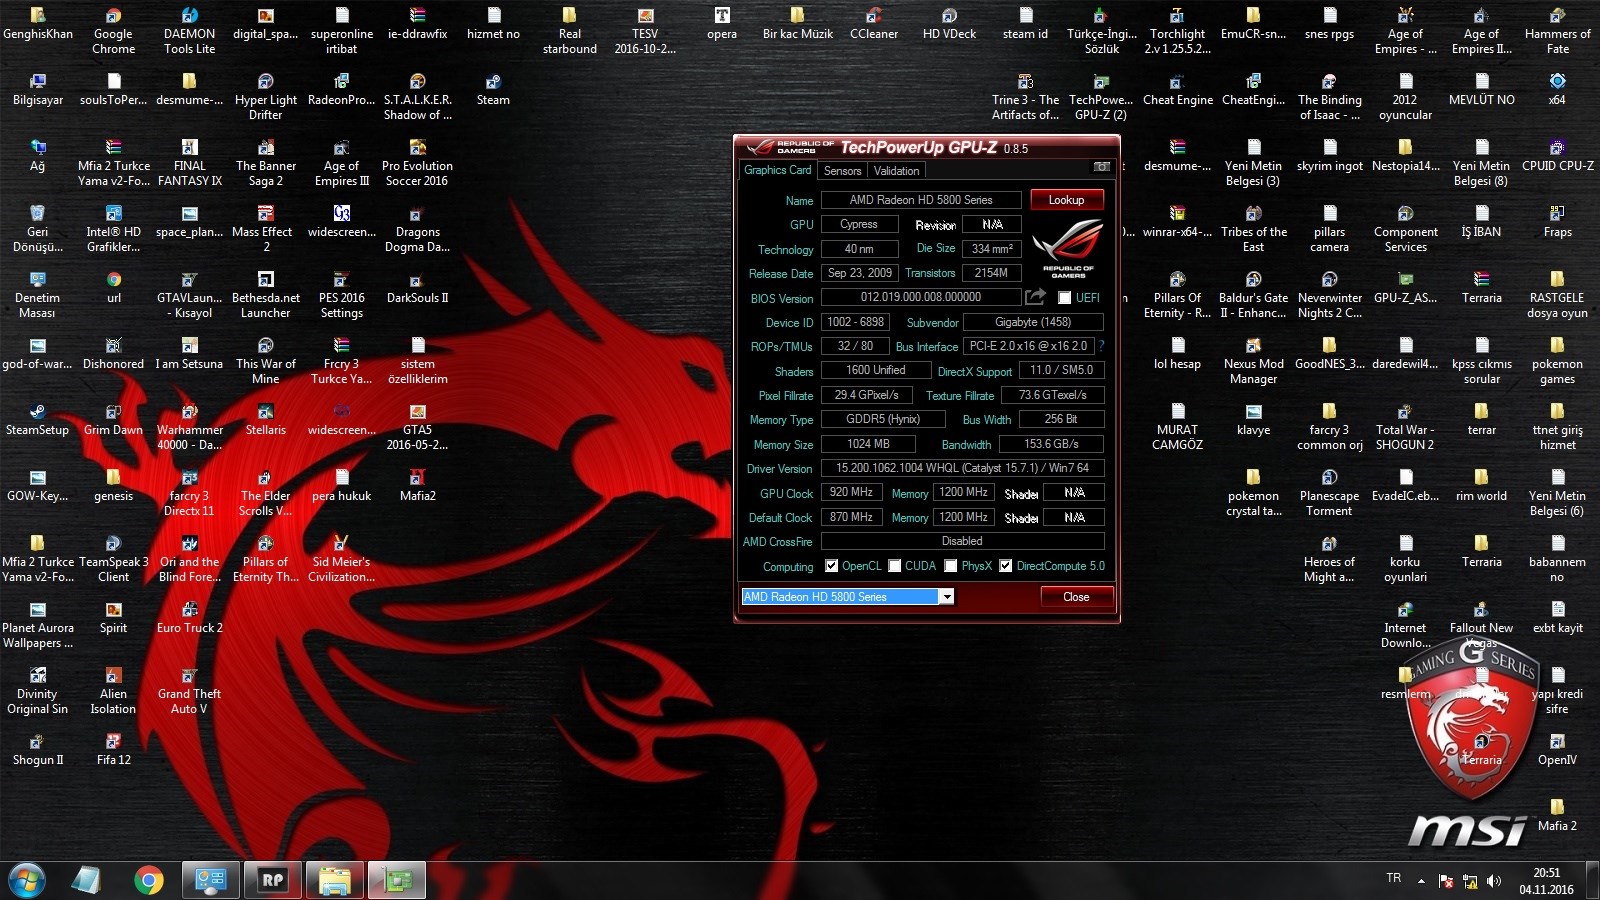1600x900 pixels.
Task: Toggle the PhysX checkbox
Action: [950, 566]
